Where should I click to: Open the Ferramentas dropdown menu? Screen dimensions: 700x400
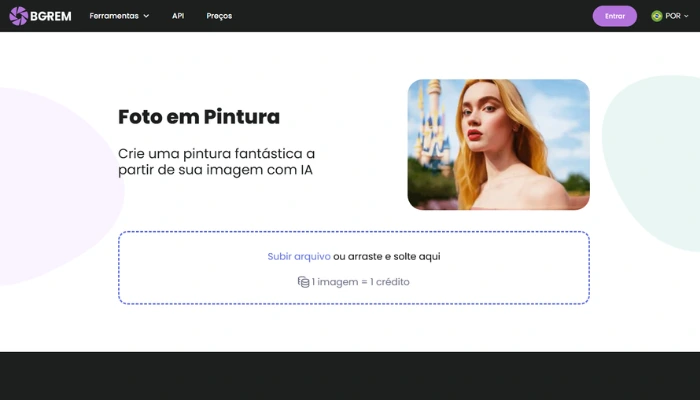[x=119, y=16]
